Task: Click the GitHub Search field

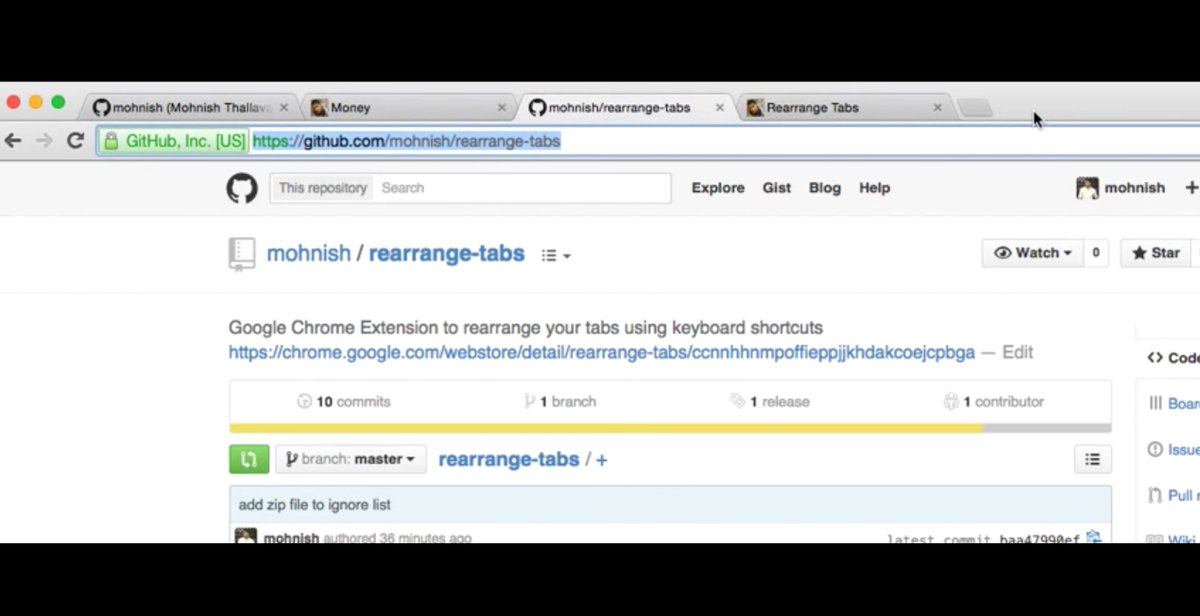Action: tap(521, 188)
